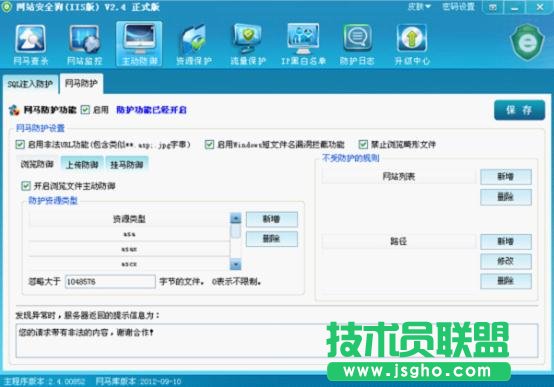
Task: Toggle 启用非法URL功能 checkbox
Action: click(20, 144)
